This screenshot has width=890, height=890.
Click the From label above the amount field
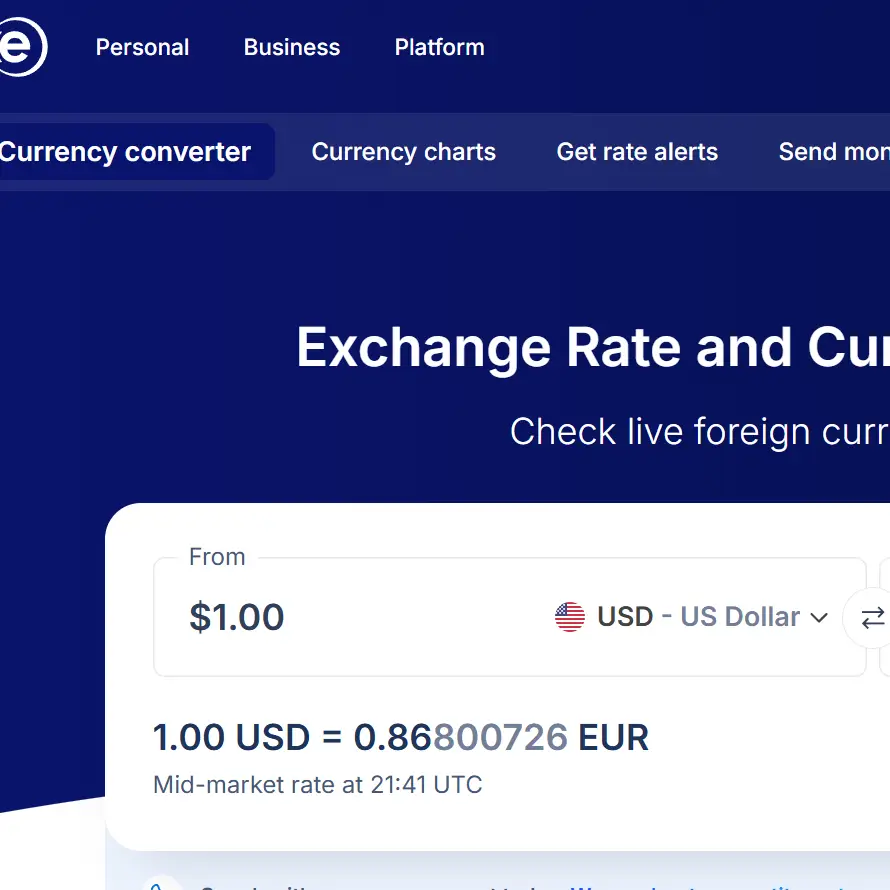217,557
